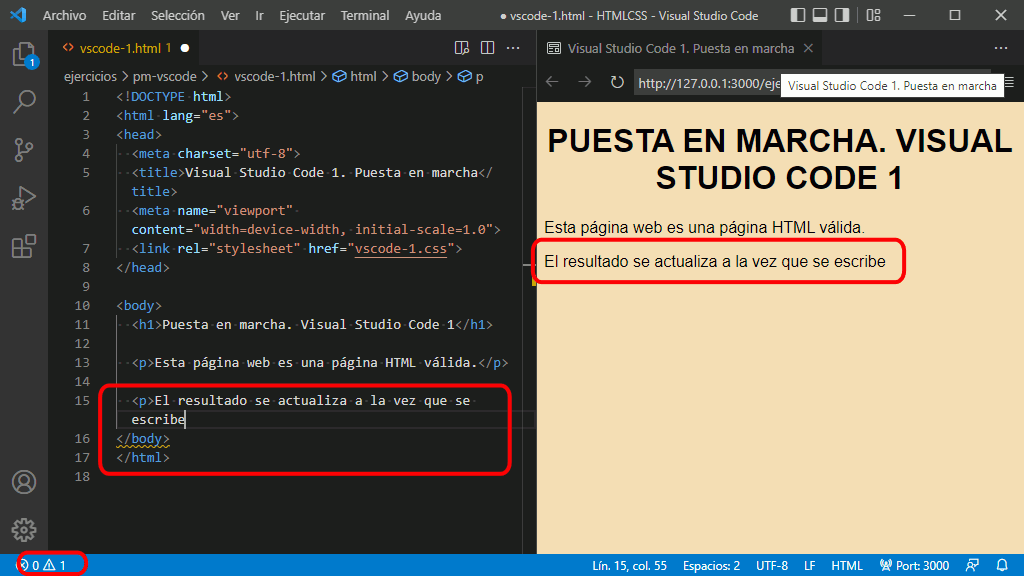This screenshot has height=576, width=1024.
Task: Open the Archivo menu
Action: 64,15
